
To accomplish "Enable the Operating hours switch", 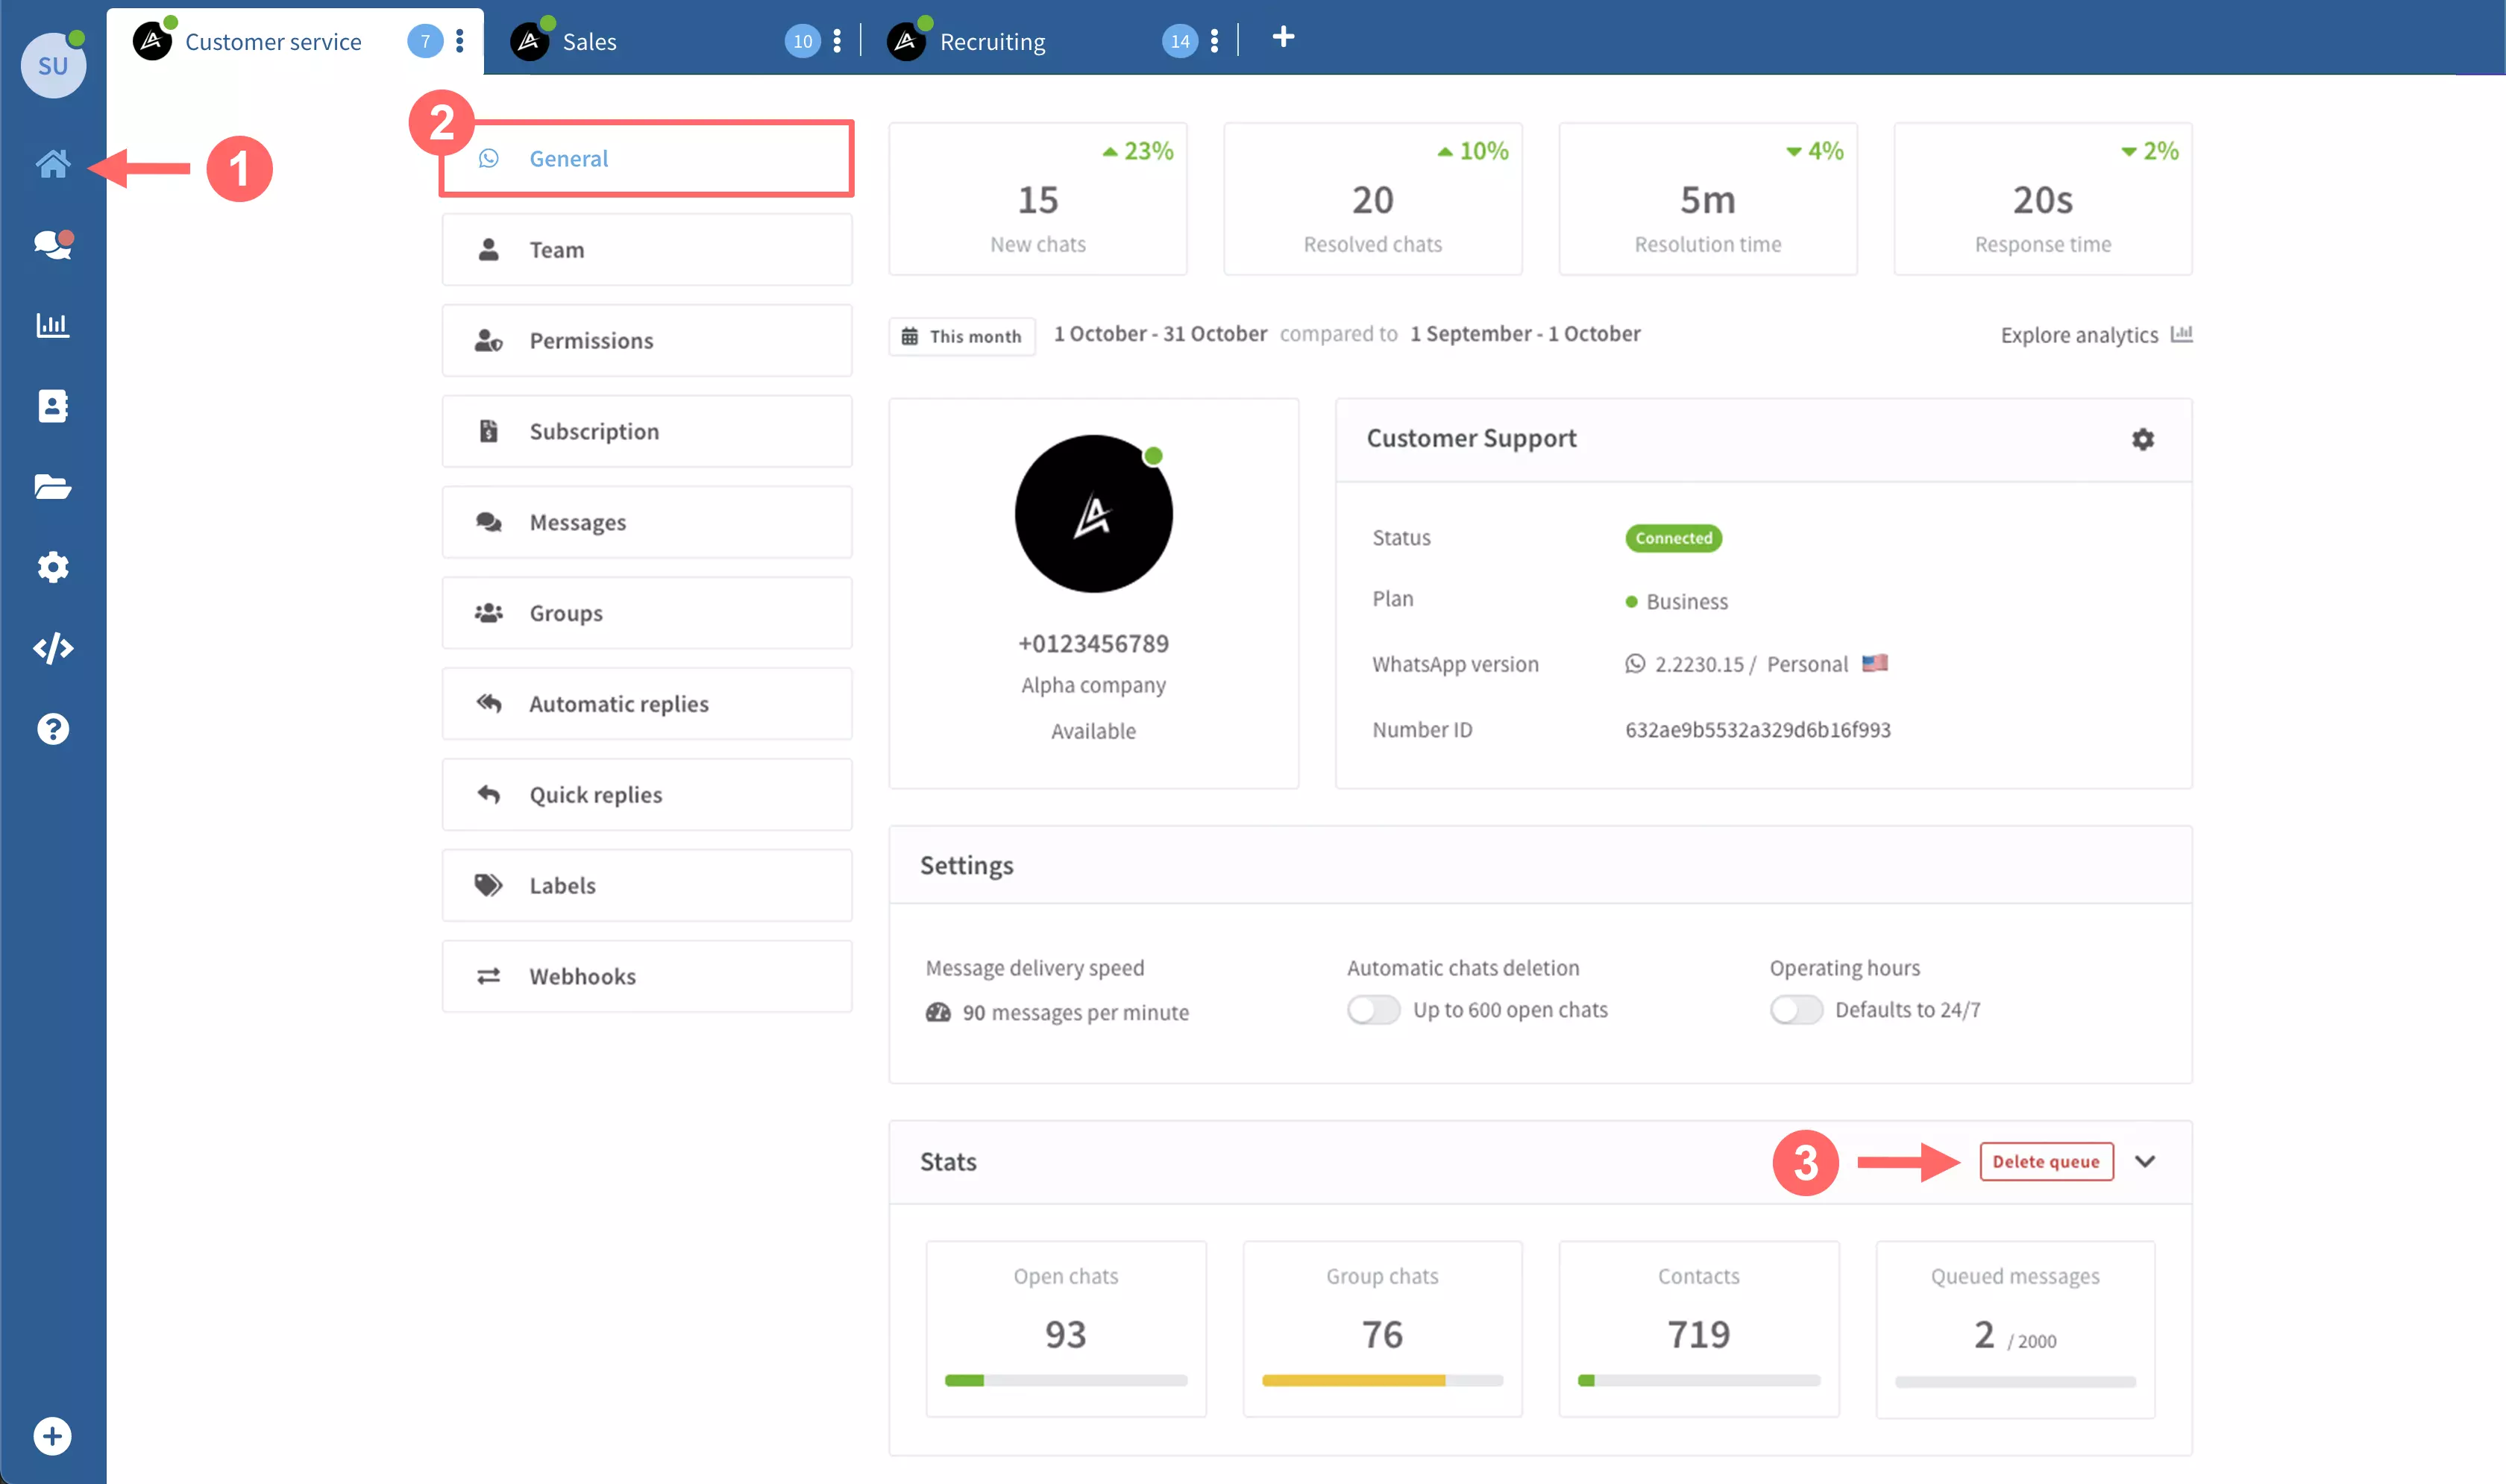I will pos(1796,1010).
